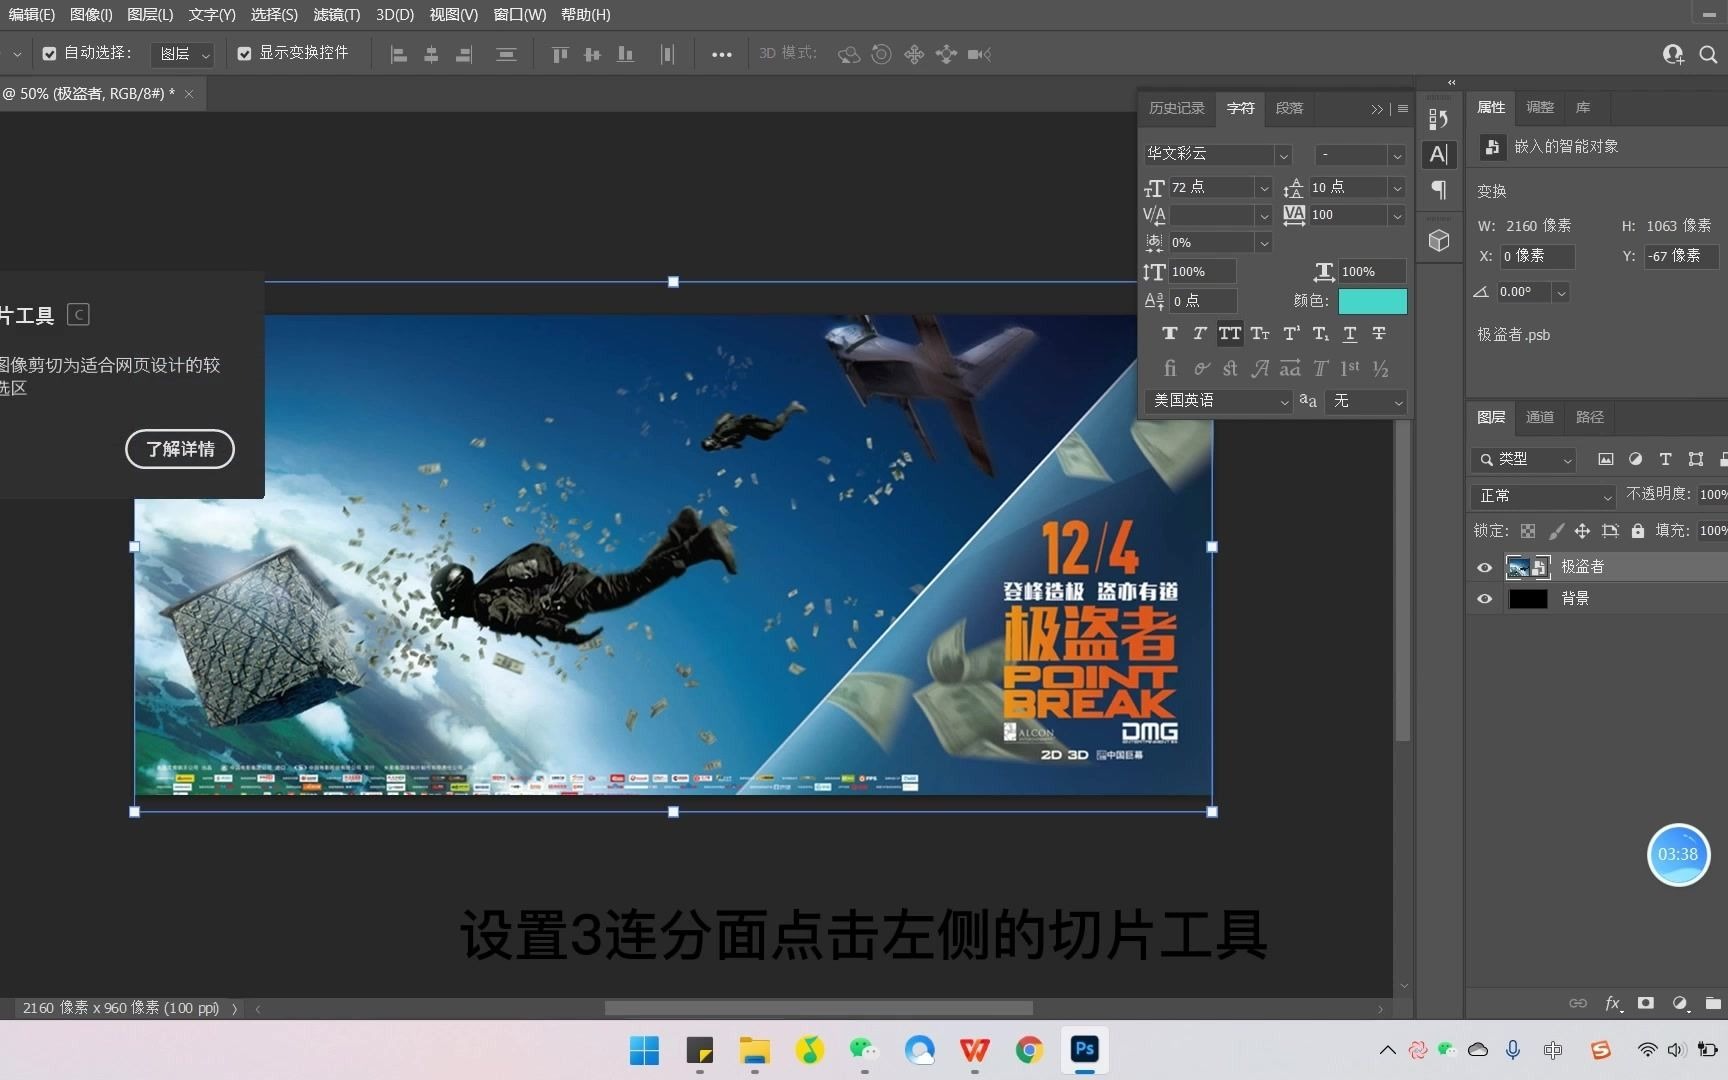The image size is (1728, 1080).
Task: Open the History panel icon in collapsed dock
Action: pos(1438,119)
